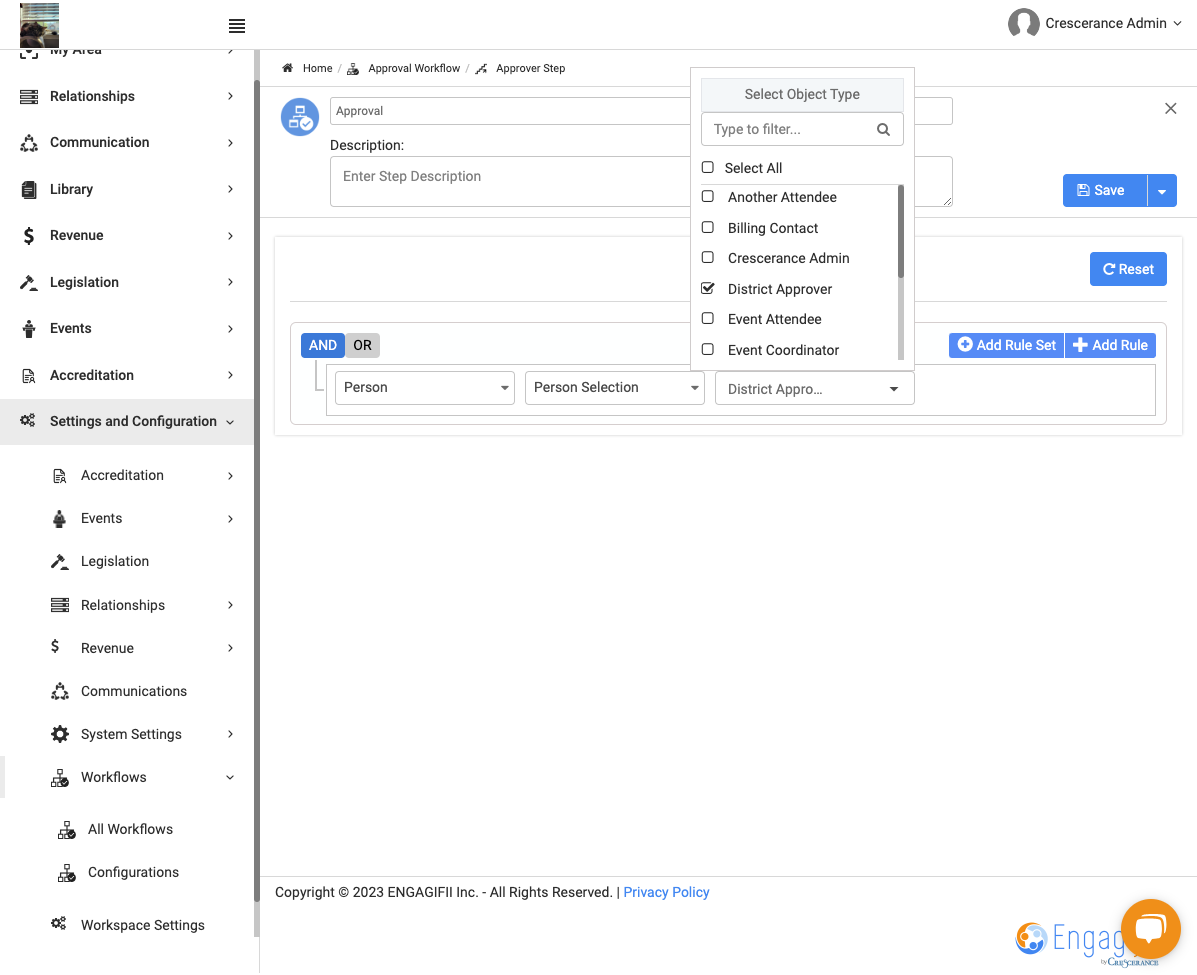
Task: Check the Another Attendee checkbox
Action: point(708,196)
